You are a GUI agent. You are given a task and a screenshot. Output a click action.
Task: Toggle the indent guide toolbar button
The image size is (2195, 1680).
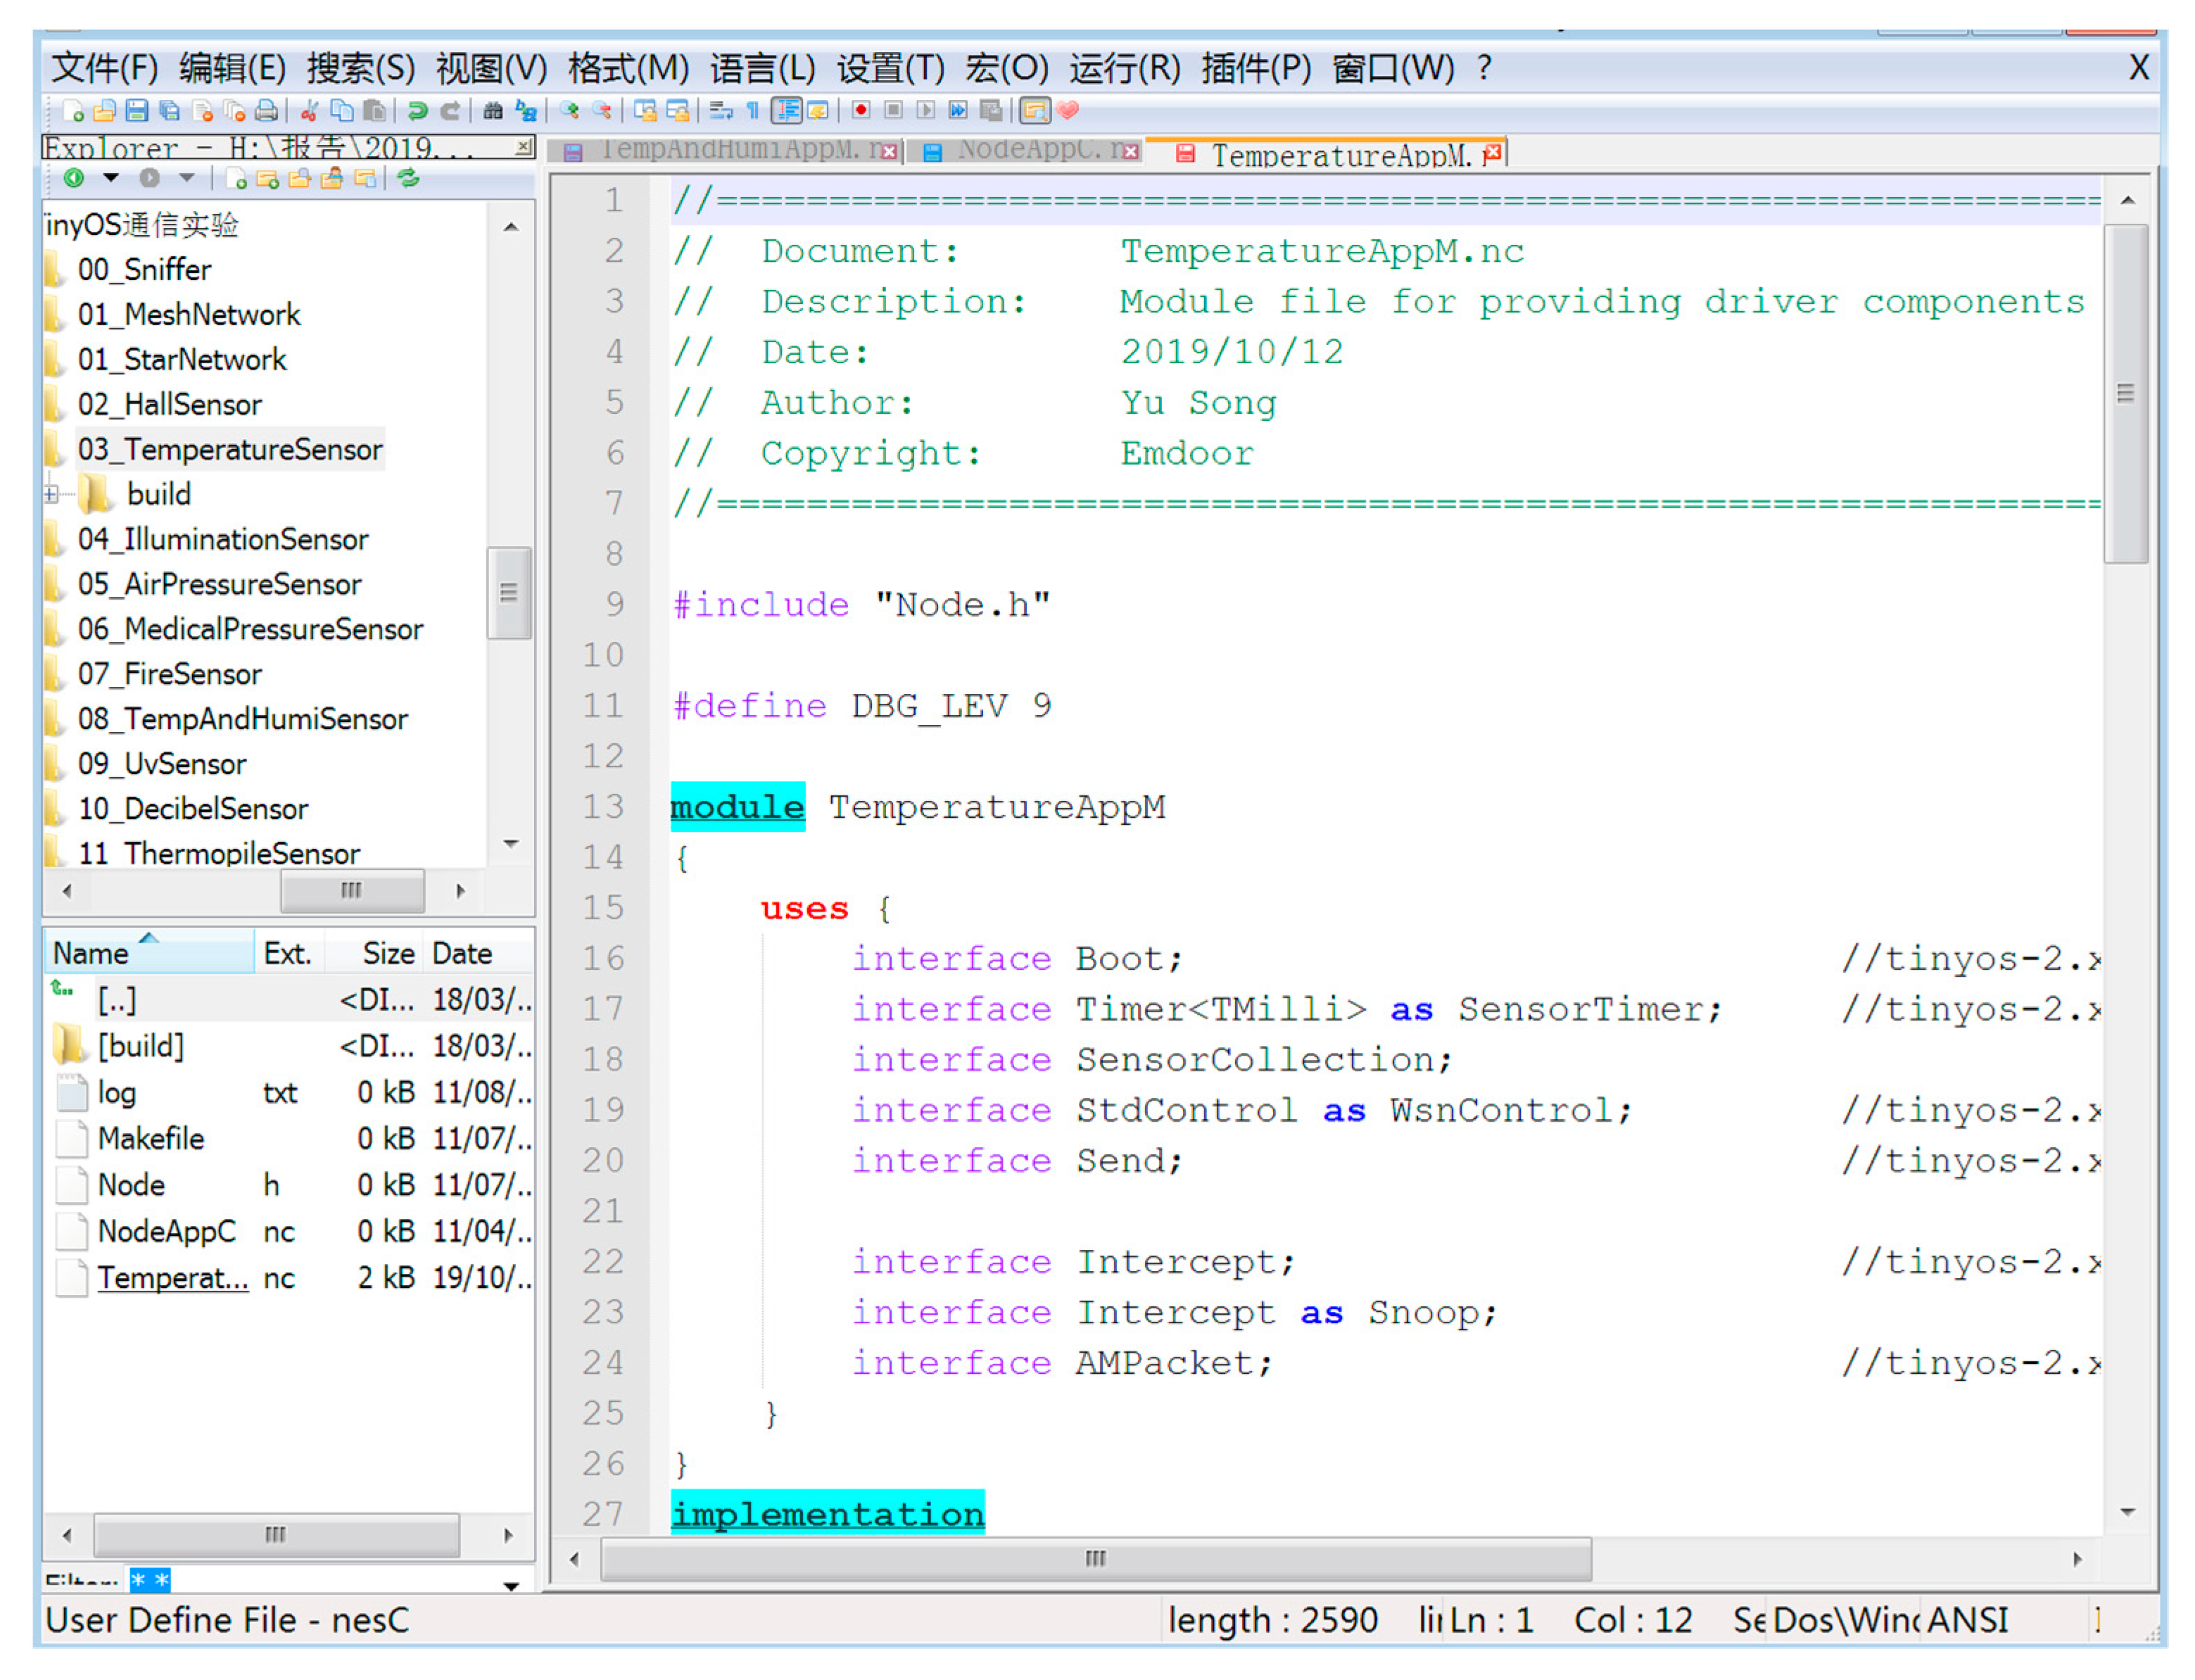coord(787,111)
